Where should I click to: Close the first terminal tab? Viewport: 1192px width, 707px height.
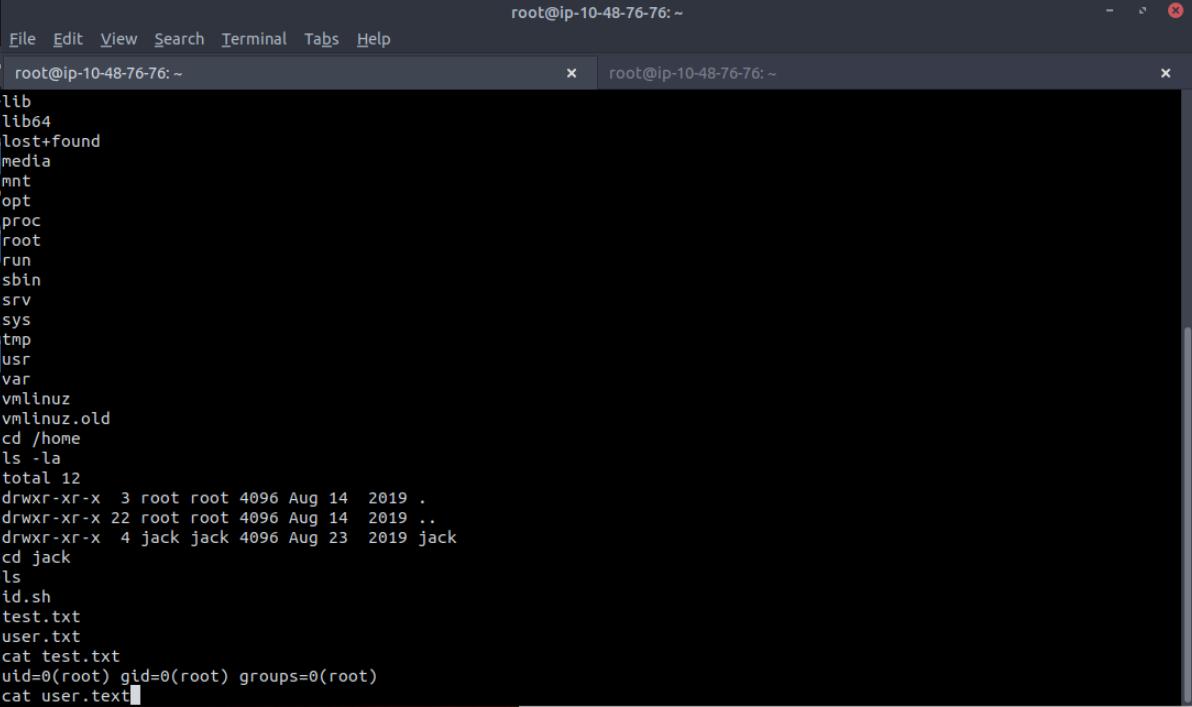(572, 73)
